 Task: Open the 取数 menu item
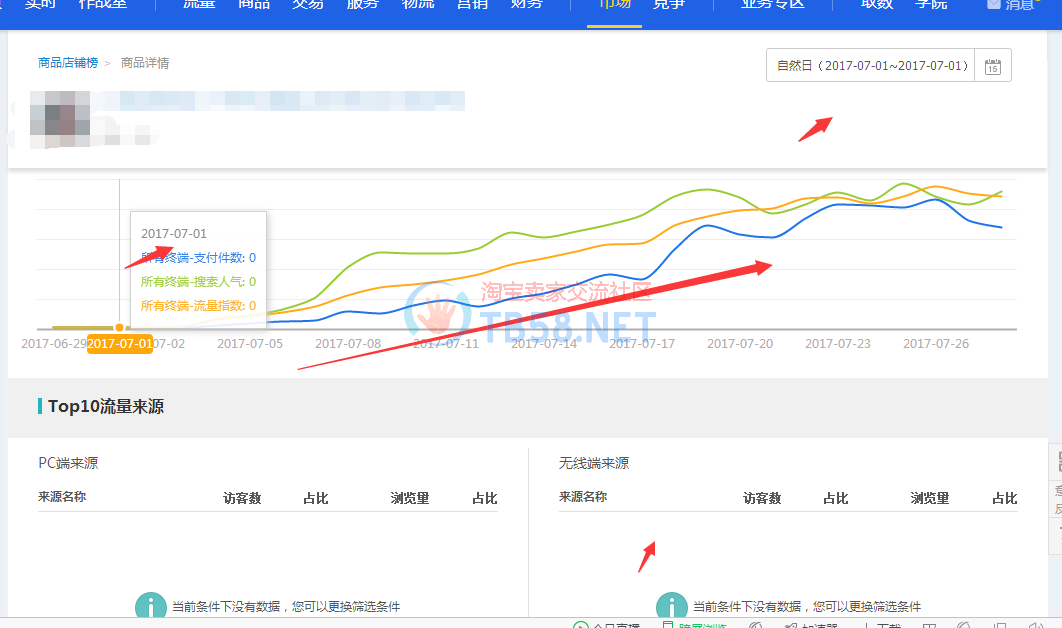pyautogui.click(x=876, y=5)
